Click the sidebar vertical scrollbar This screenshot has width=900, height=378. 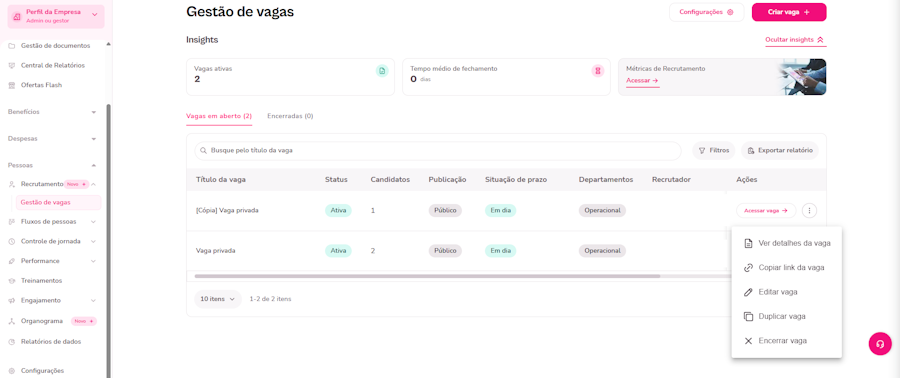(108, 241)
